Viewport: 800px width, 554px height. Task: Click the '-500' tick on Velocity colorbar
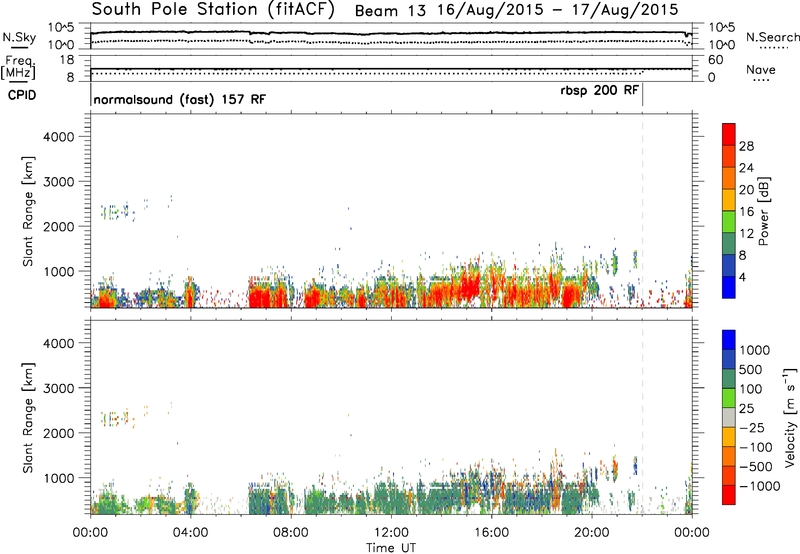pos(756,466)
